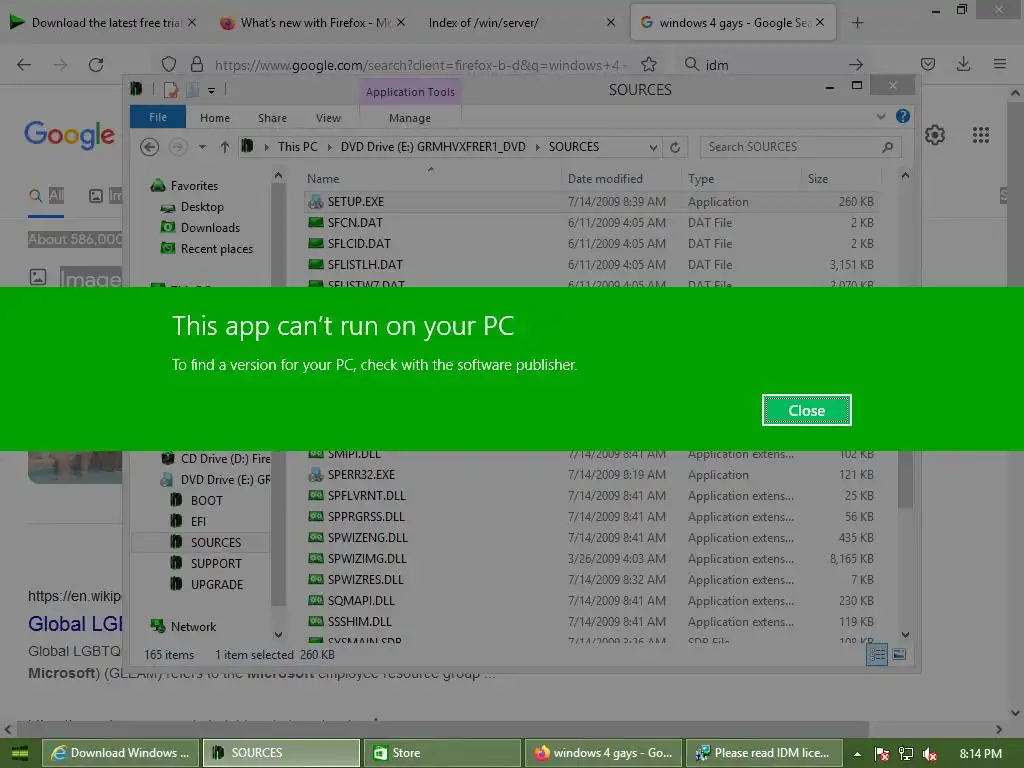Click the Explorer help question mark icon
Image resolution: width=1024 pixels, height=768 pixels.
[903, 116]
